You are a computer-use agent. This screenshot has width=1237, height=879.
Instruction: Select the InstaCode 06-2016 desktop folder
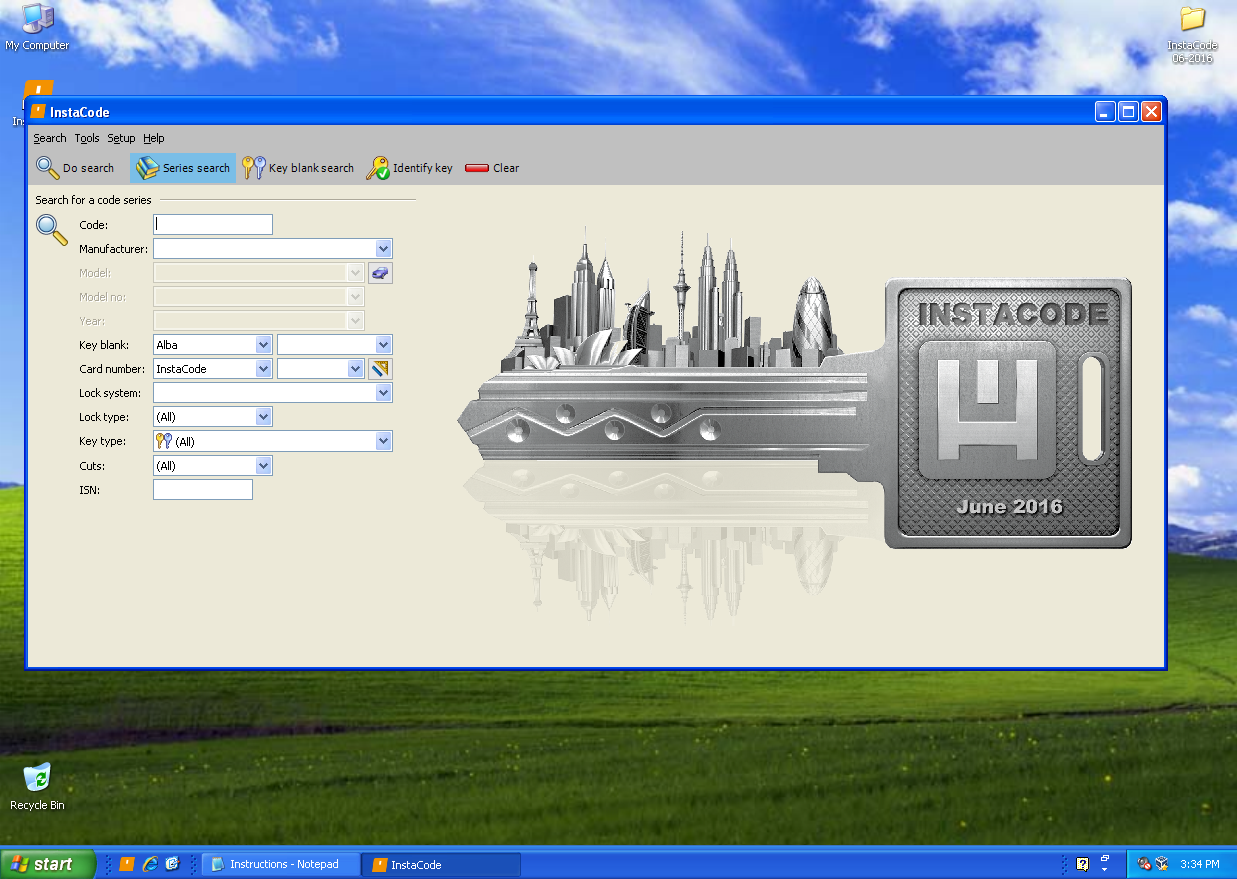coord(1192,35)
